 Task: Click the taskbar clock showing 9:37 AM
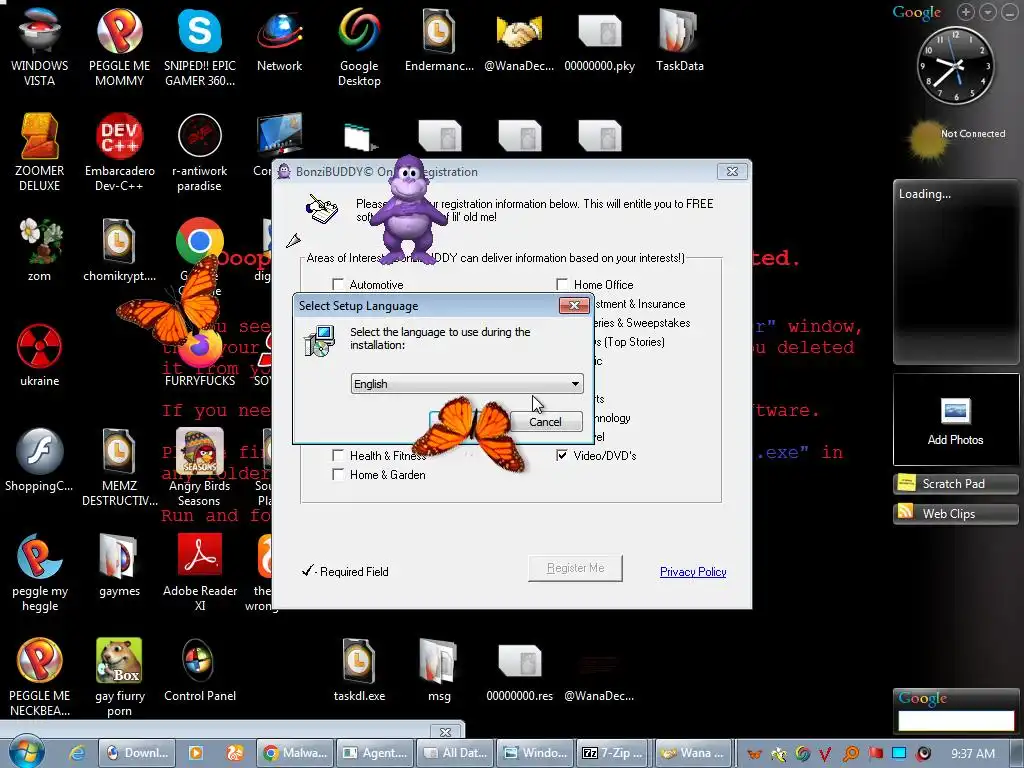(x=973, y=754)
